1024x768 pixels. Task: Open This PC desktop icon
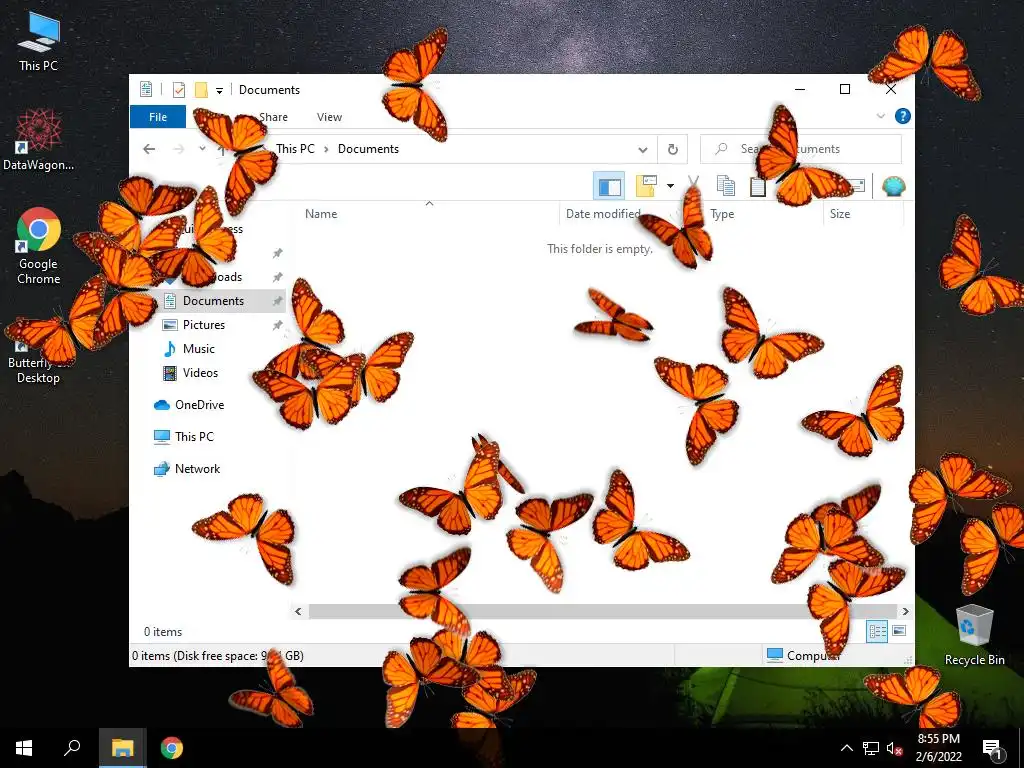click(39, 41)
